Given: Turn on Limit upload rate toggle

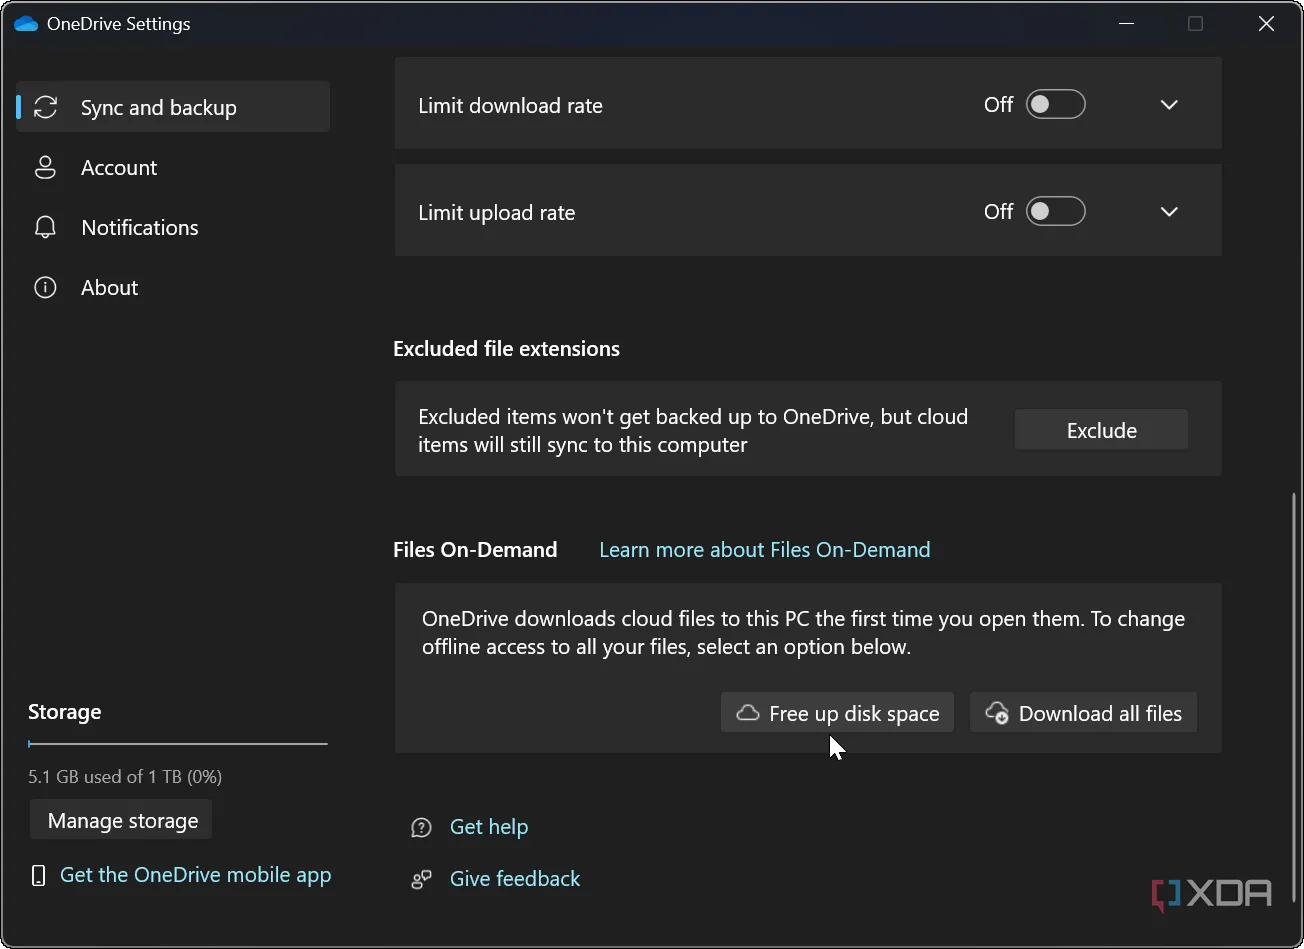Looking at the screenshot, I should click(1056, 211).
